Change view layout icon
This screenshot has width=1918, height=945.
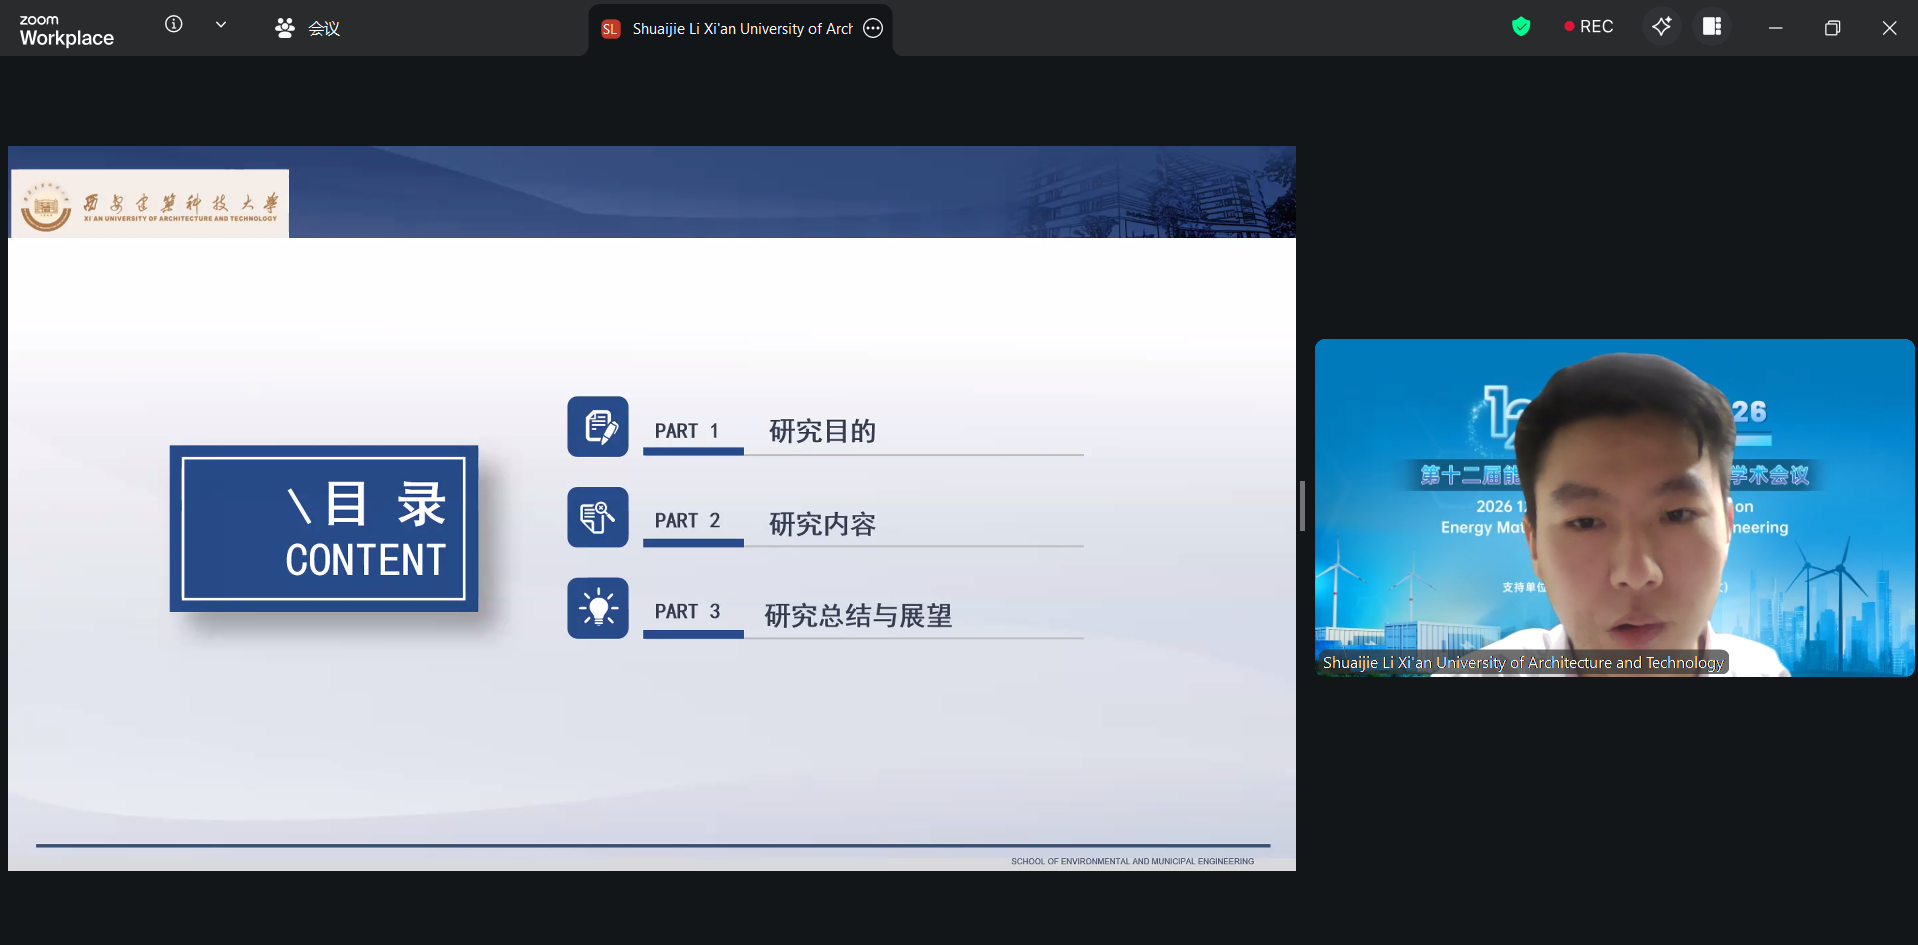pos(1712,27)
